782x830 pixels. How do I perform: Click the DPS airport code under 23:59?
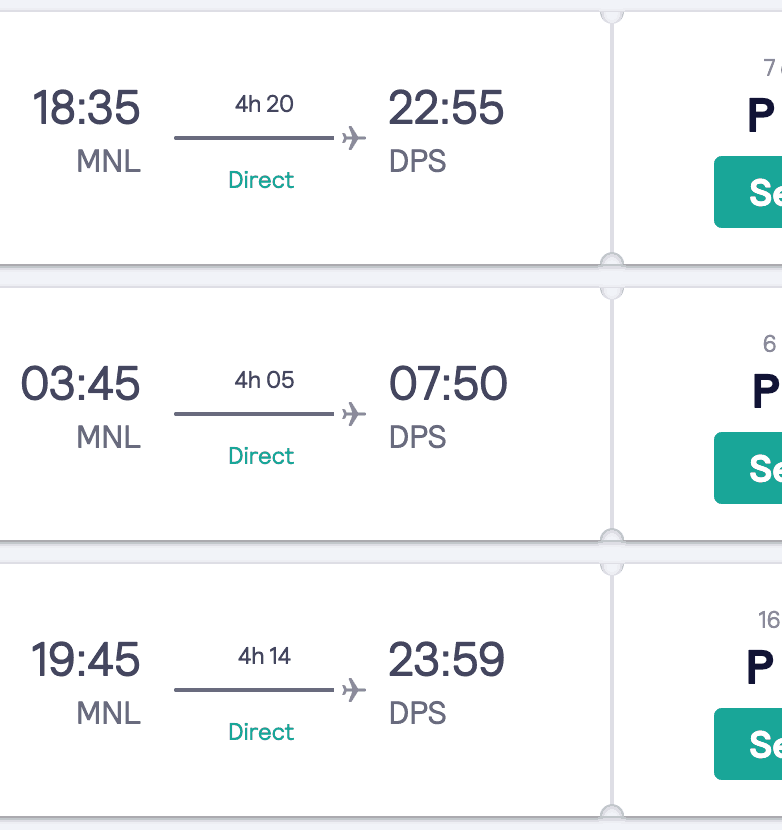click(417, 713)
